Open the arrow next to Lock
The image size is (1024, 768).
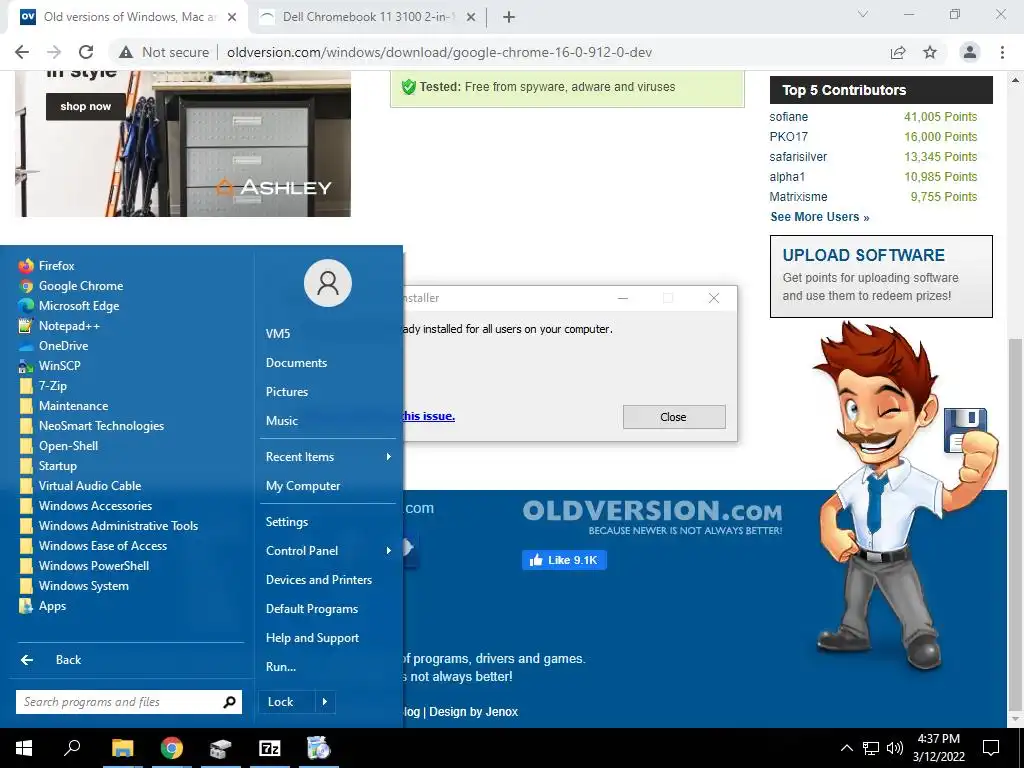325,702
